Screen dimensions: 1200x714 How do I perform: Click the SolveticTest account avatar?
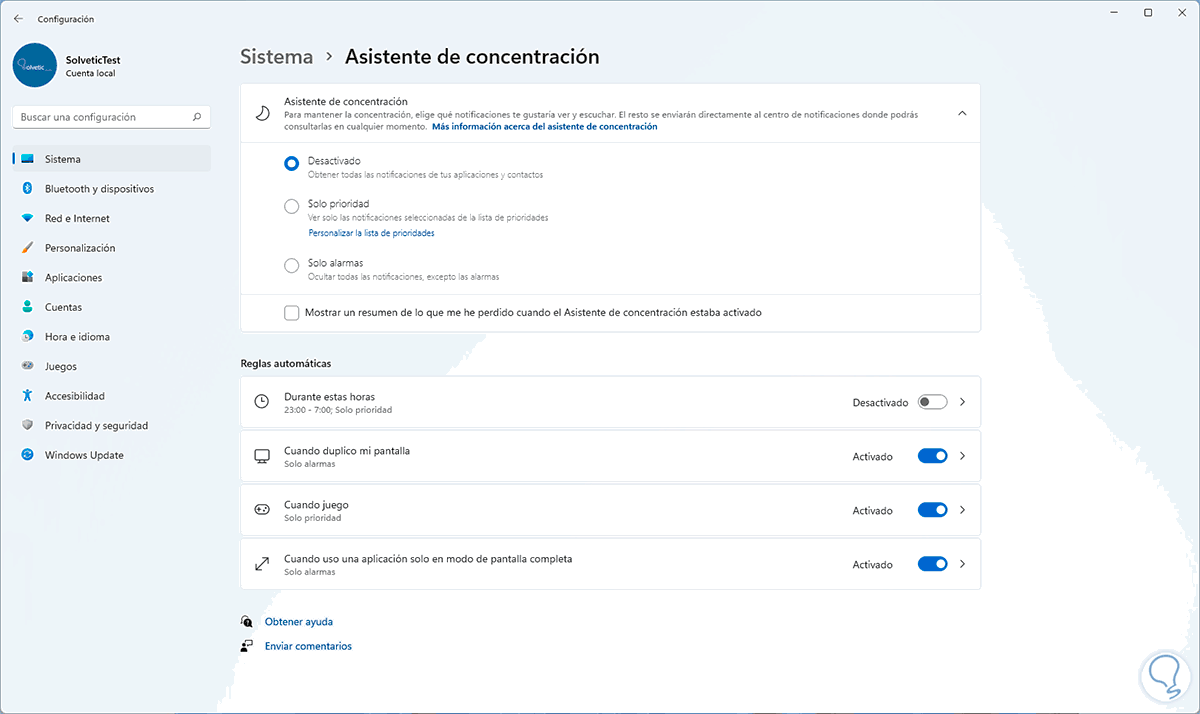coord(35,66)
